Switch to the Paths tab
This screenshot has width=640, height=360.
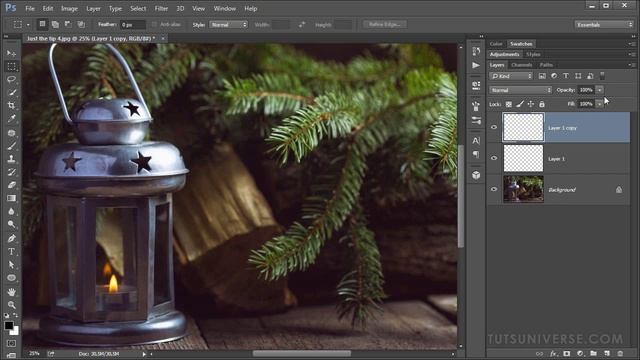(546, 65)
